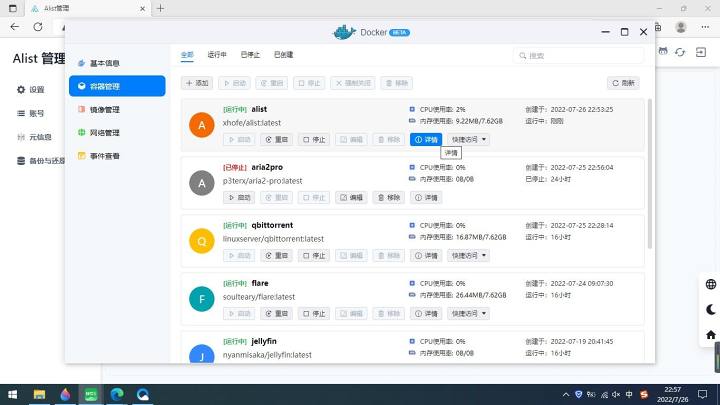The height and width of the screenshot is (405, 720).
Task: Open the browser profile avatar
Action: pos(681,27)
